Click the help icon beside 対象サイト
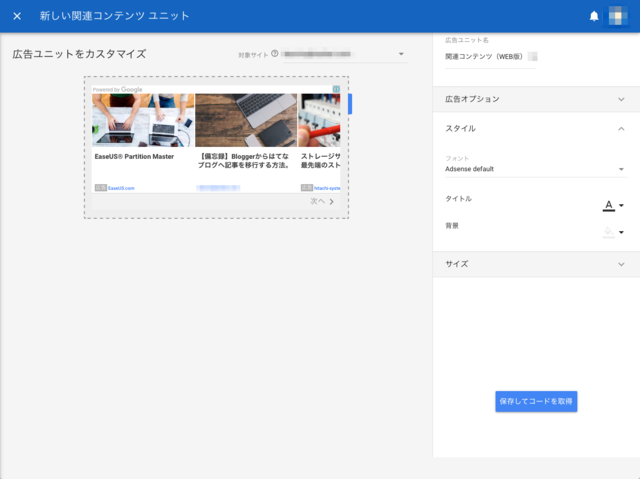Image resolution: width=640 pixels, height=479 pixels. (x=275, y=53)
